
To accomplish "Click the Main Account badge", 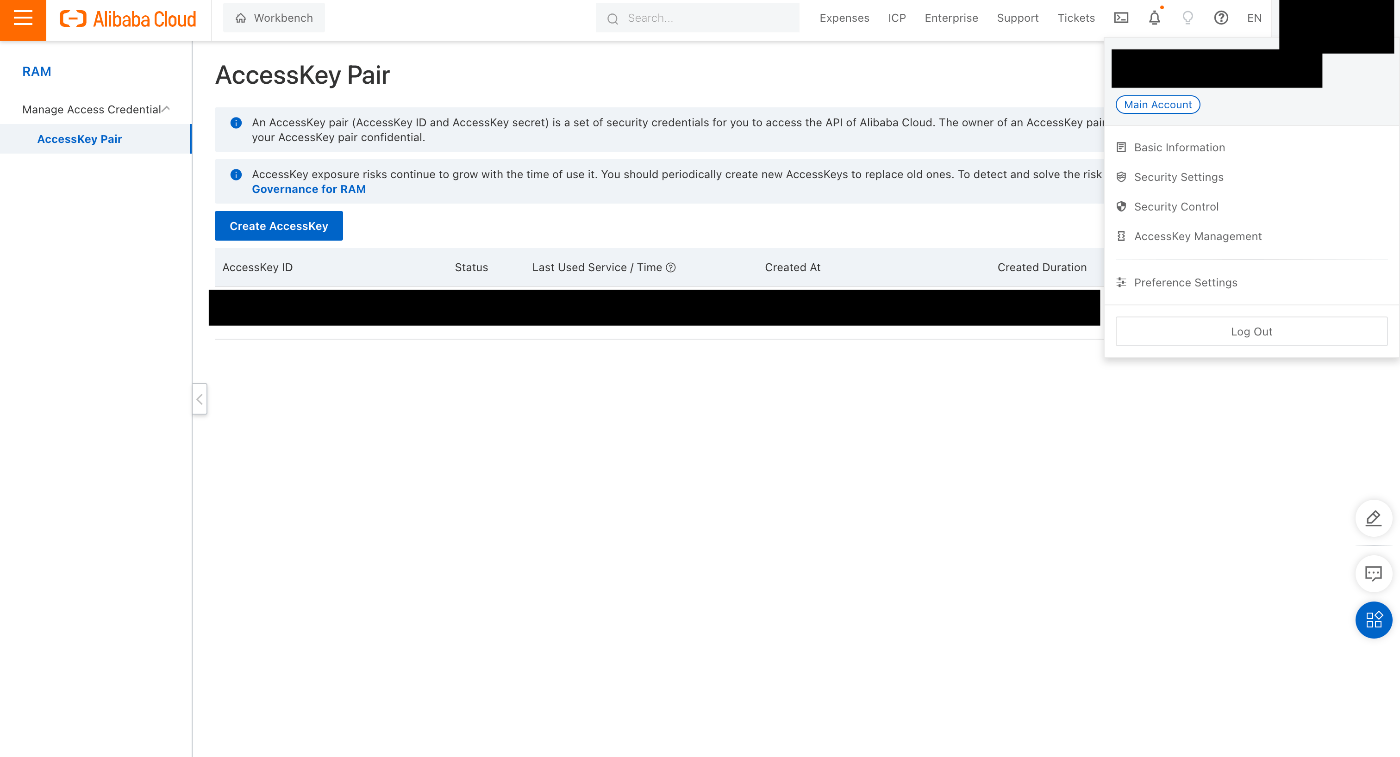I will 1158,105.
